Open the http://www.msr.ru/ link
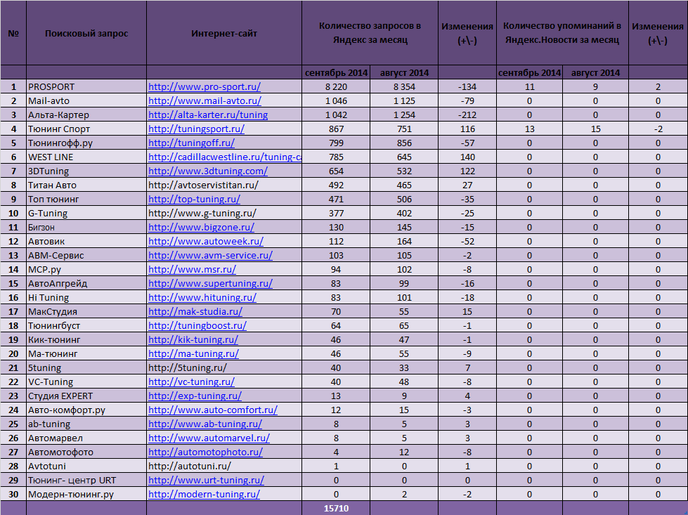Screen dimensions: 688x515 (192, 269)
